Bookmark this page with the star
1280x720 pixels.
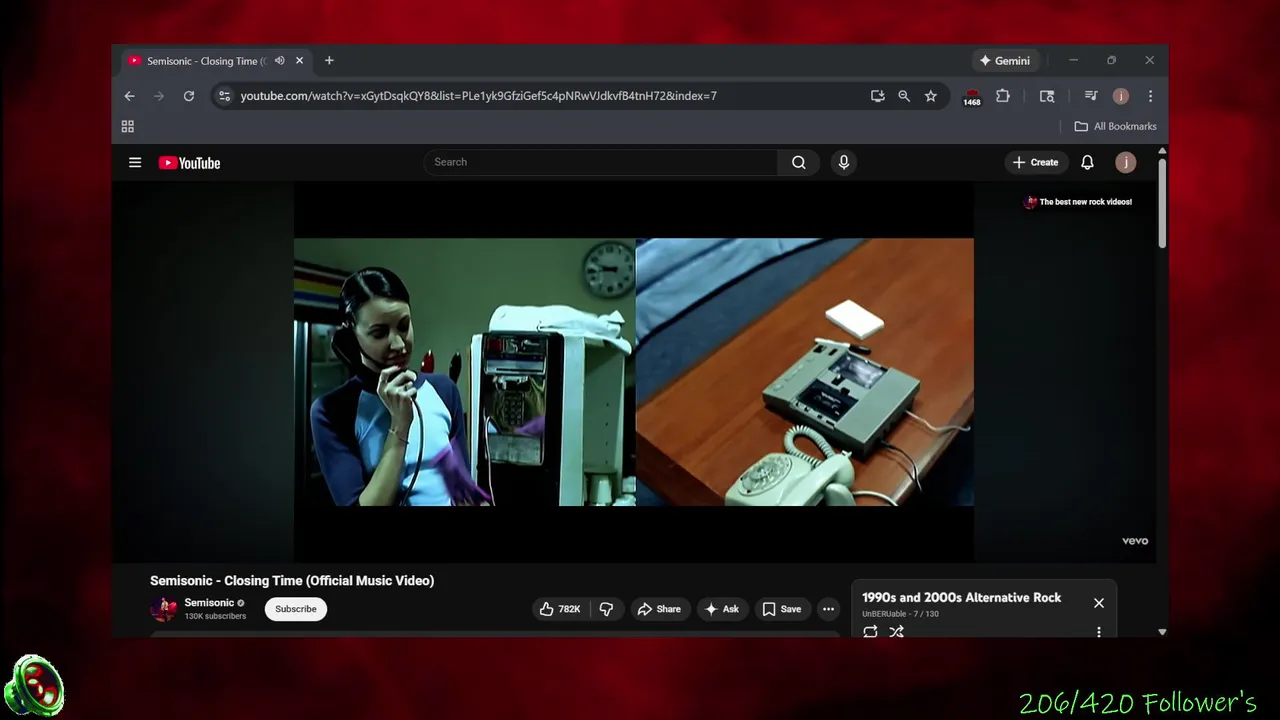click(931, 96)
